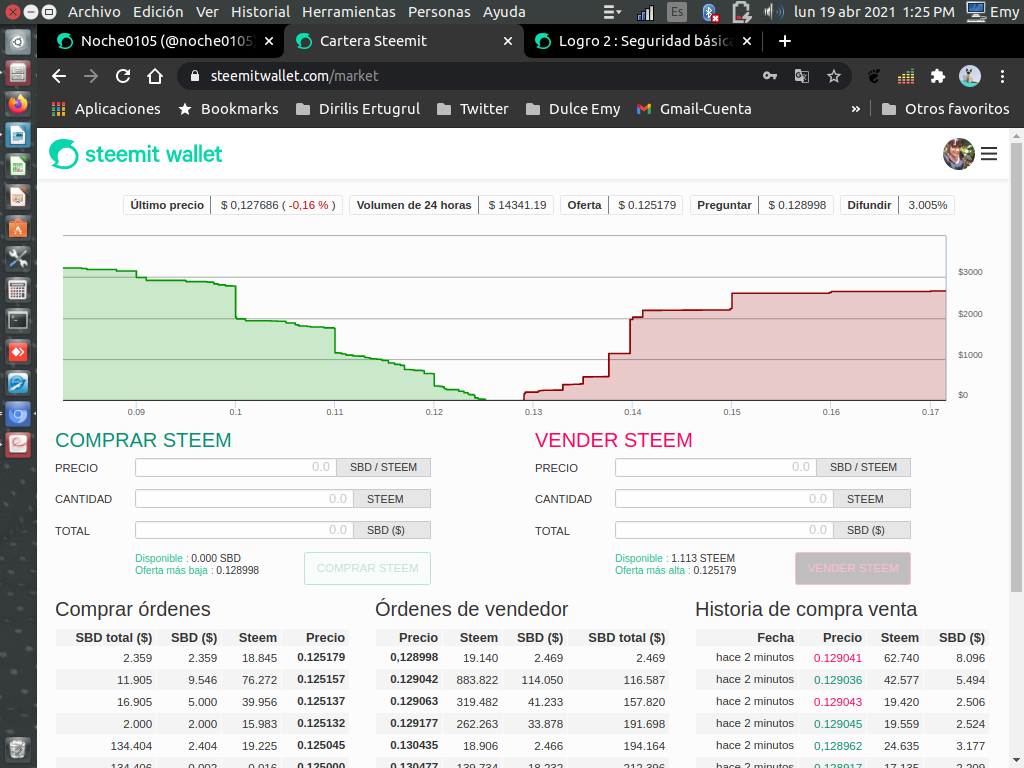Select buy order price 0.125045
Screen dimensions: 1024x768
pos(321,745)
